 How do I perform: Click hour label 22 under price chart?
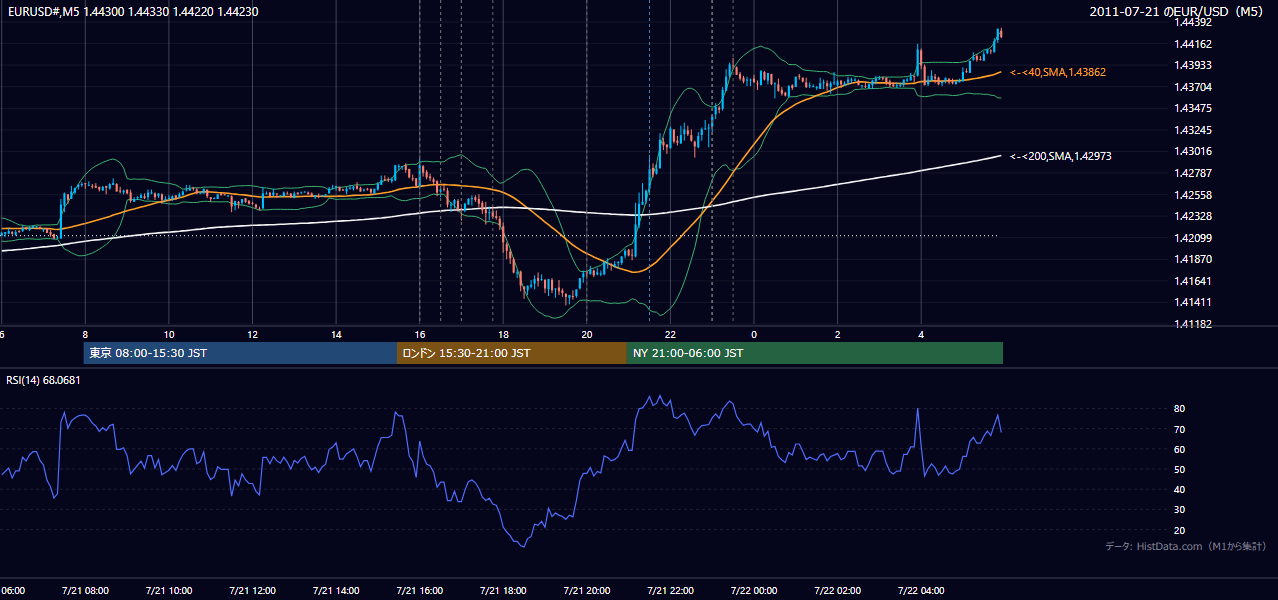tap(670, 334)
